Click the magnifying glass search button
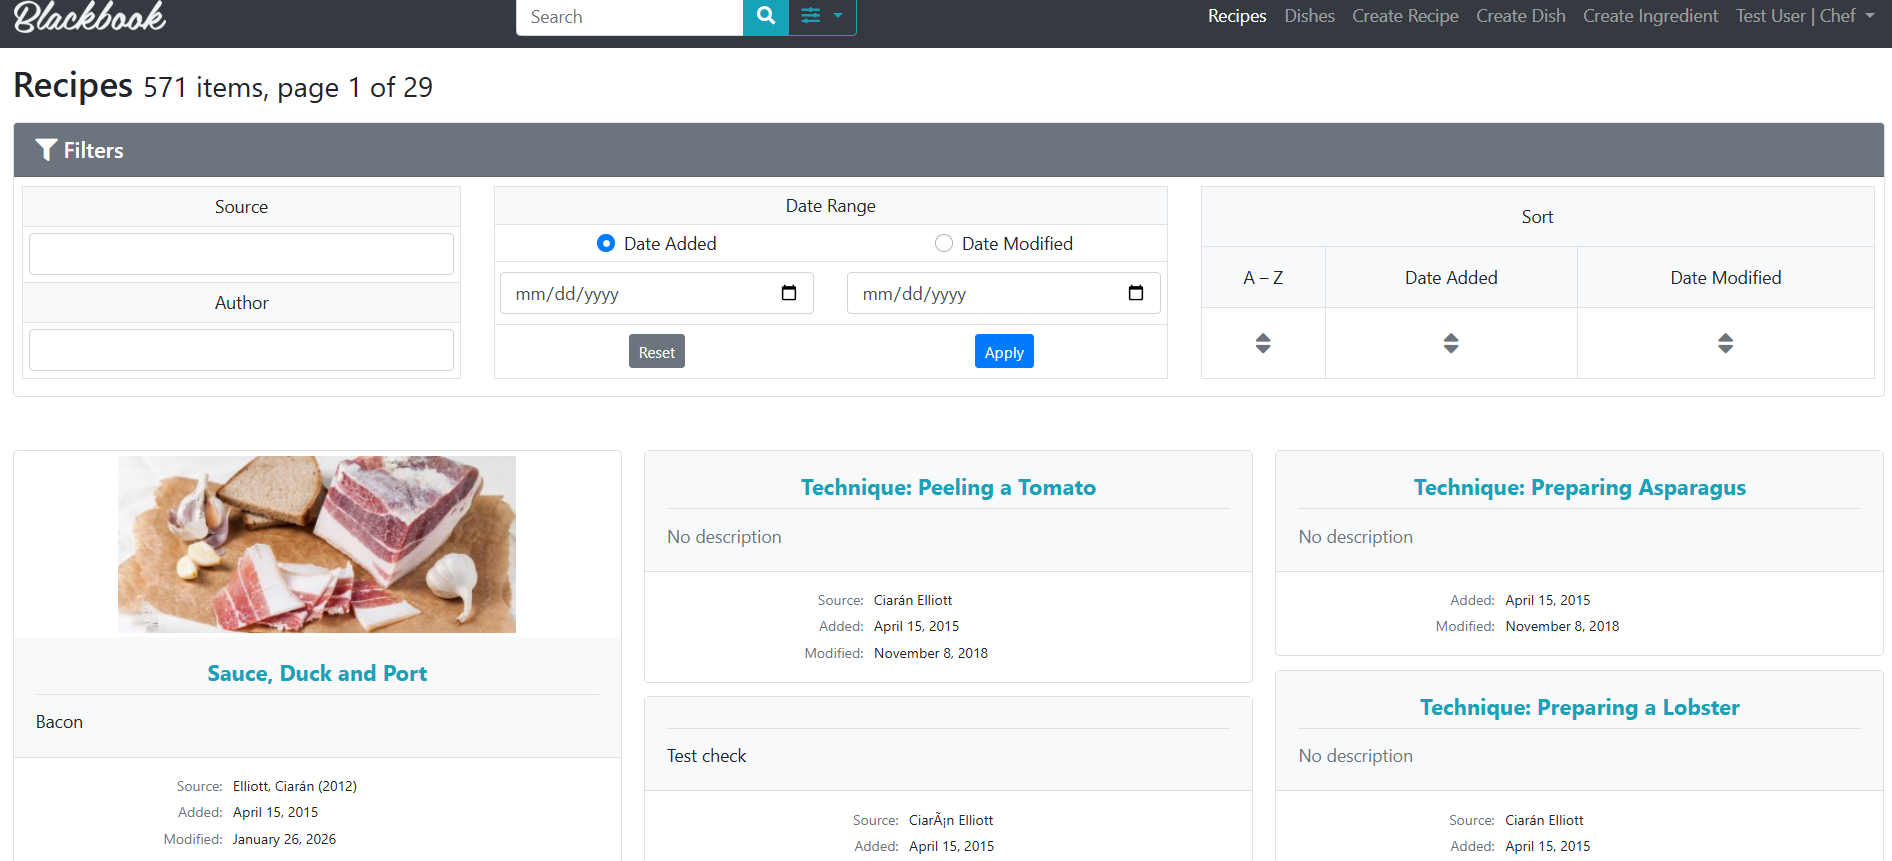Screen dimensions: 1892x861 766,16
